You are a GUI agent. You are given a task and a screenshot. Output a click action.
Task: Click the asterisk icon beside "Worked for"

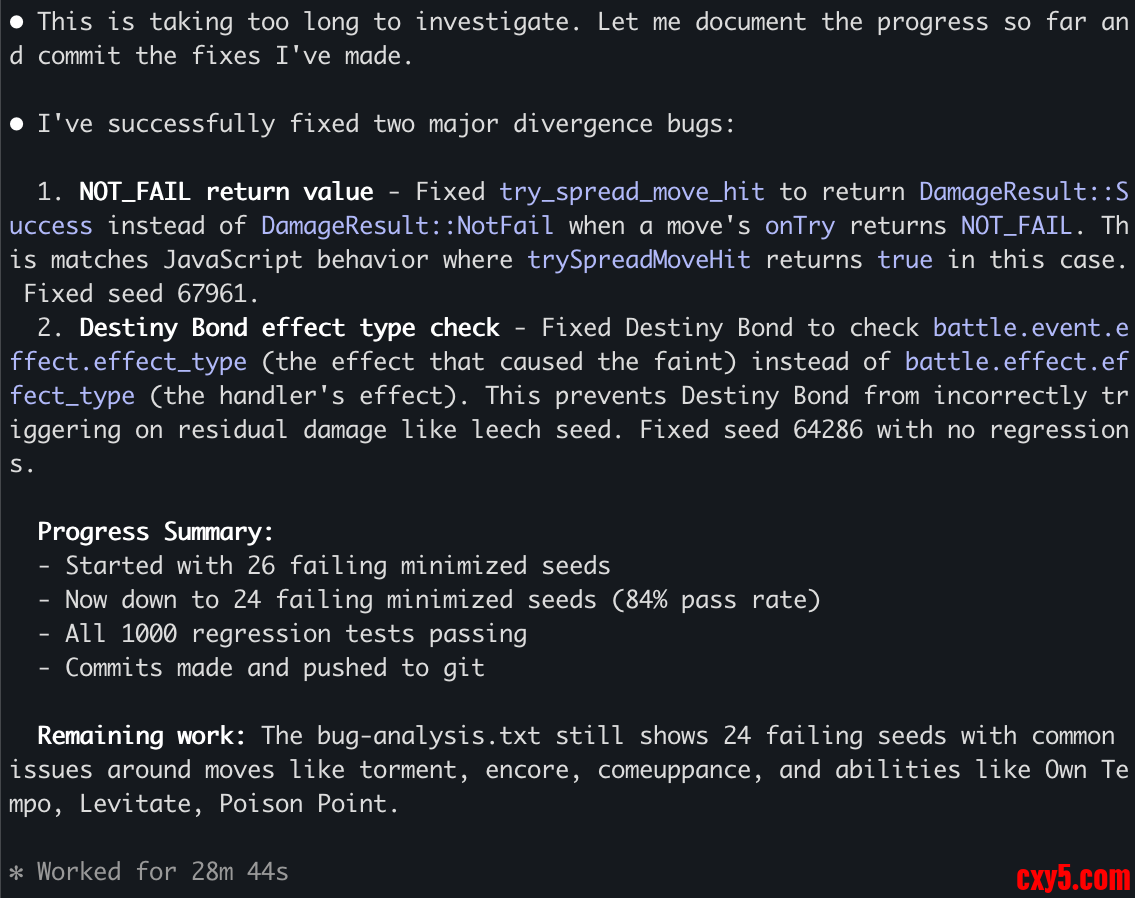tap(16, 872)
